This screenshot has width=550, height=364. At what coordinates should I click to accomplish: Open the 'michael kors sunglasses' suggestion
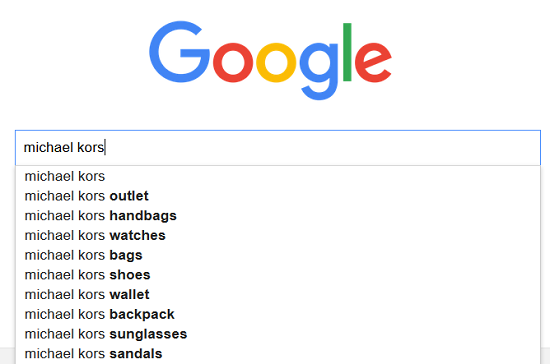point(278,334)
